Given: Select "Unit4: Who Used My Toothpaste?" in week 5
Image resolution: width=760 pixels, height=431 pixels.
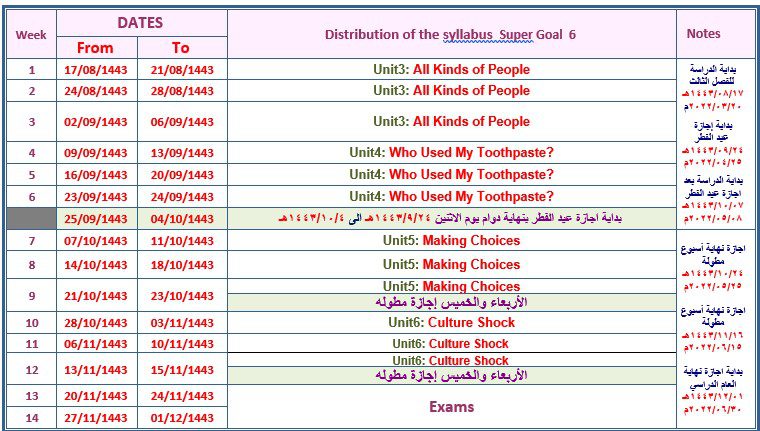Looking at the screenshot, I should coord(452,175).
